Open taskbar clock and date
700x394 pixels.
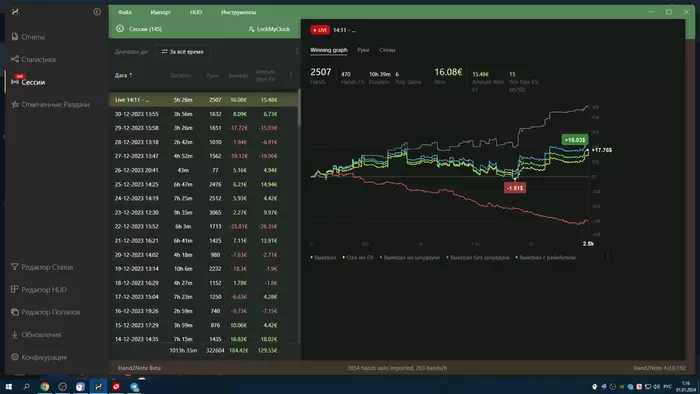point(685,386)
